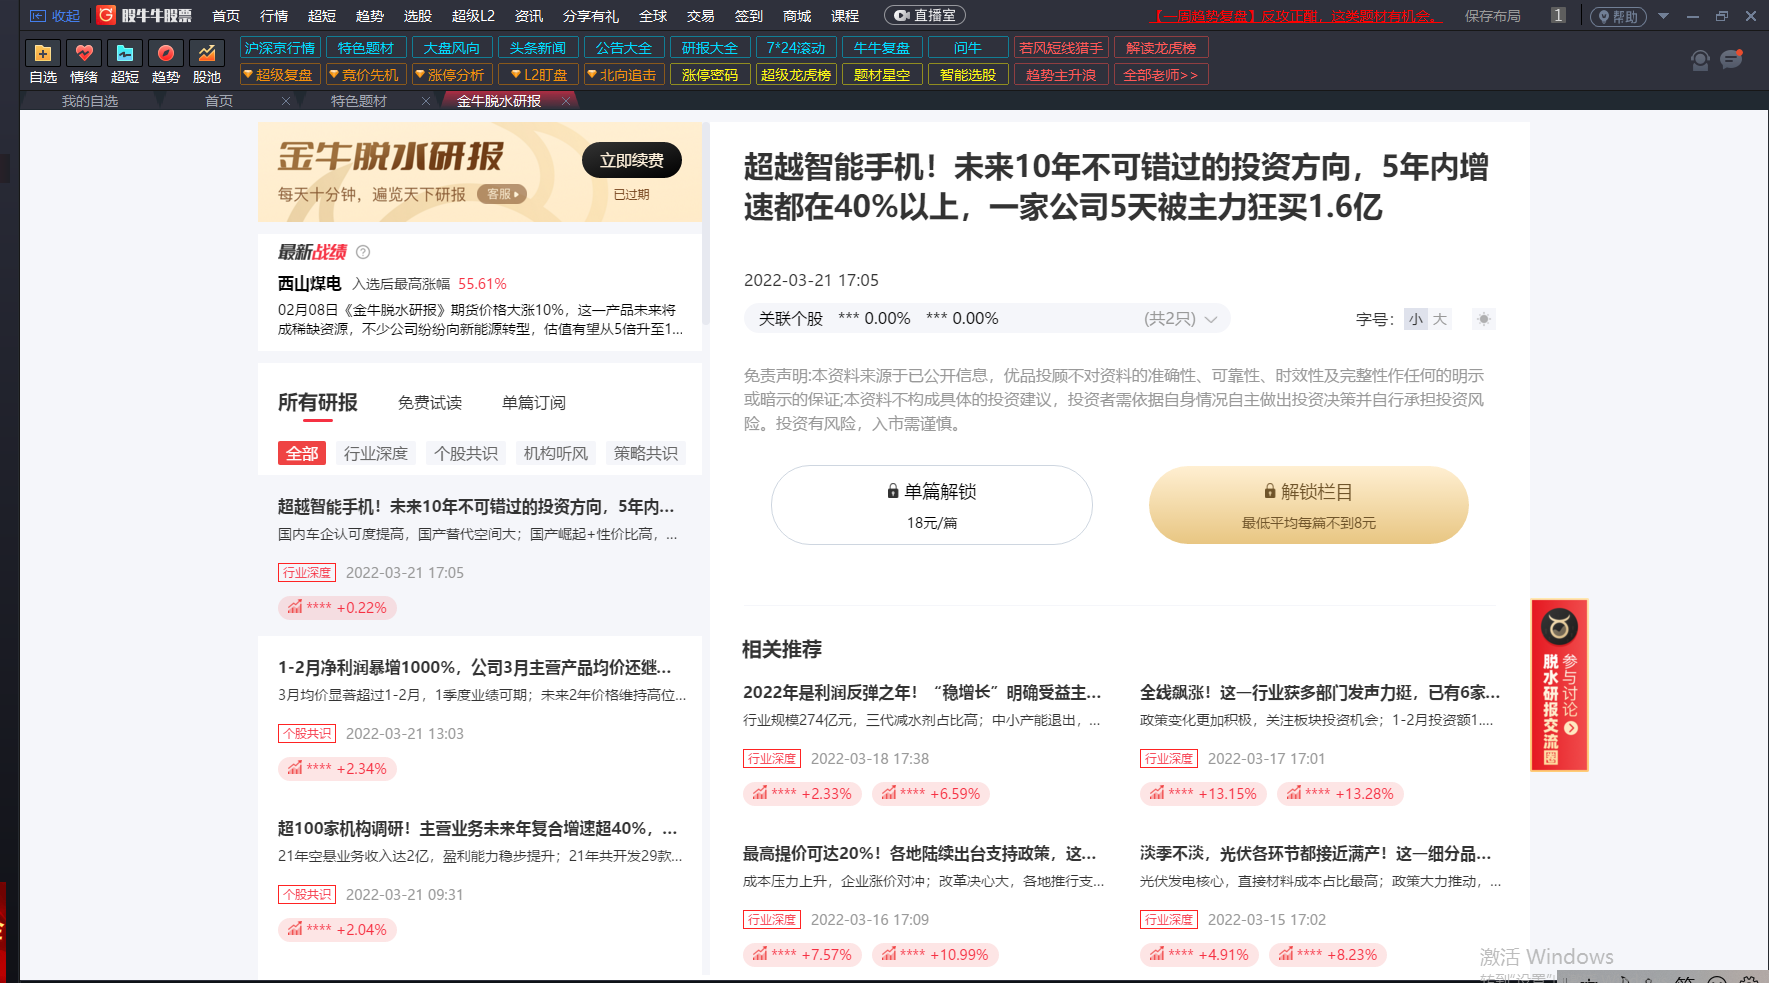Image resolution: width=1769 pixels, height=983 pixels.
Task: Close the 首页 tab
Action: click(x=286, y=101)
